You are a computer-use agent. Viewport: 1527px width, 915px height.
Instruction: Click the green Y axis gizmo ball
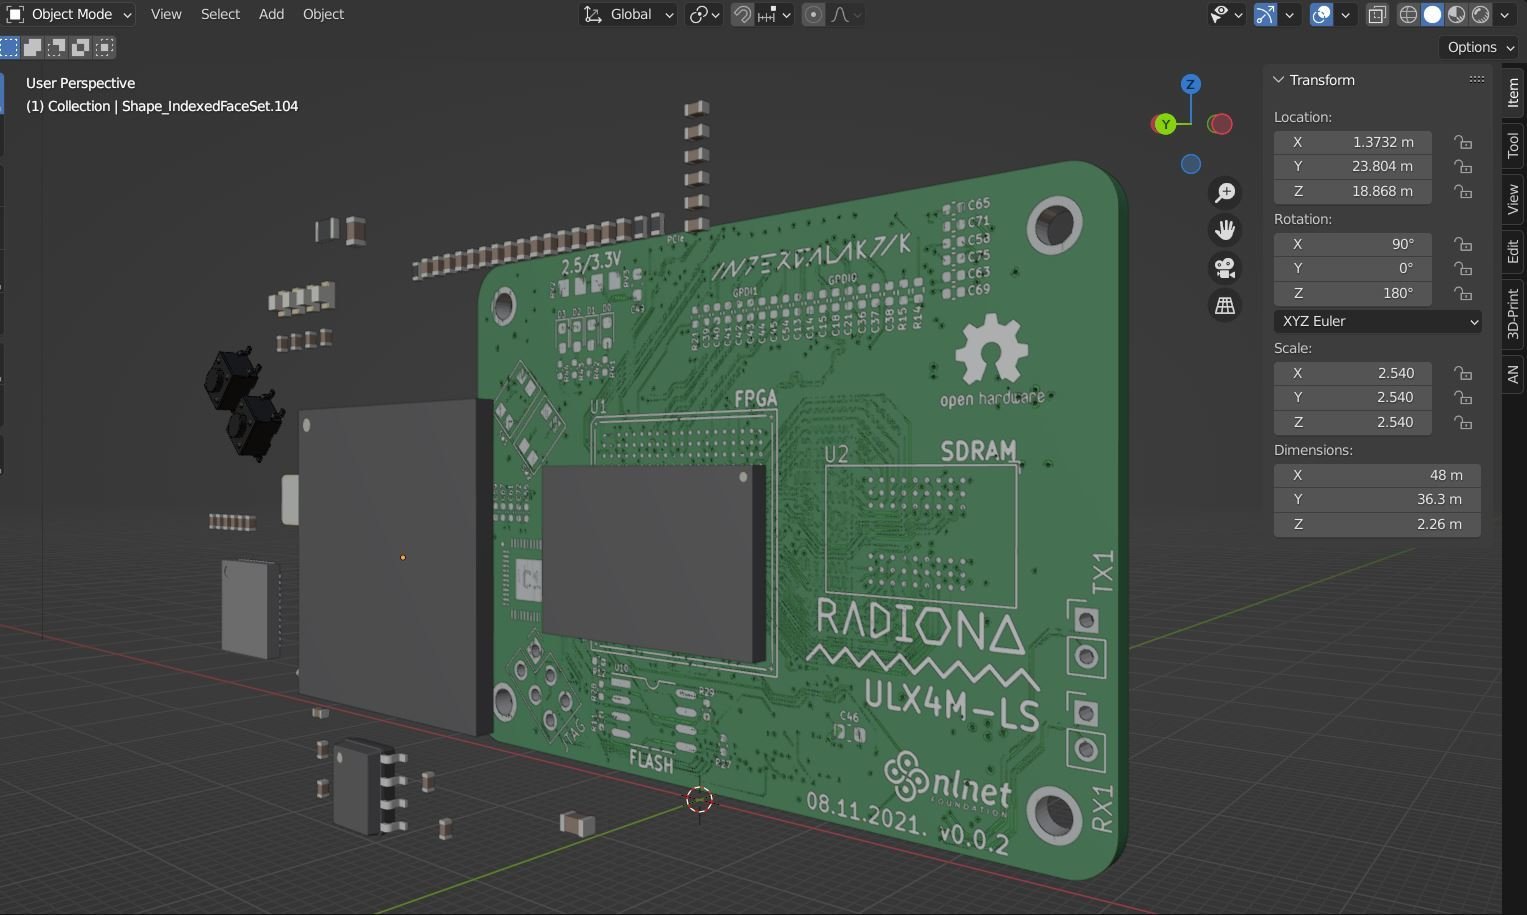tap(1165, 124)
